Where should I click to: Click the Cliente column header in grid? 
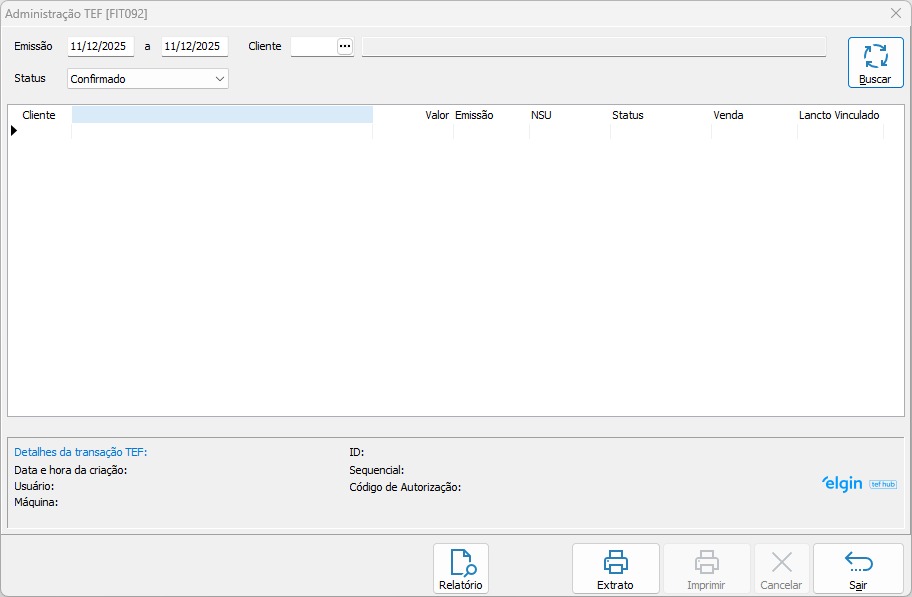[39, 115]
